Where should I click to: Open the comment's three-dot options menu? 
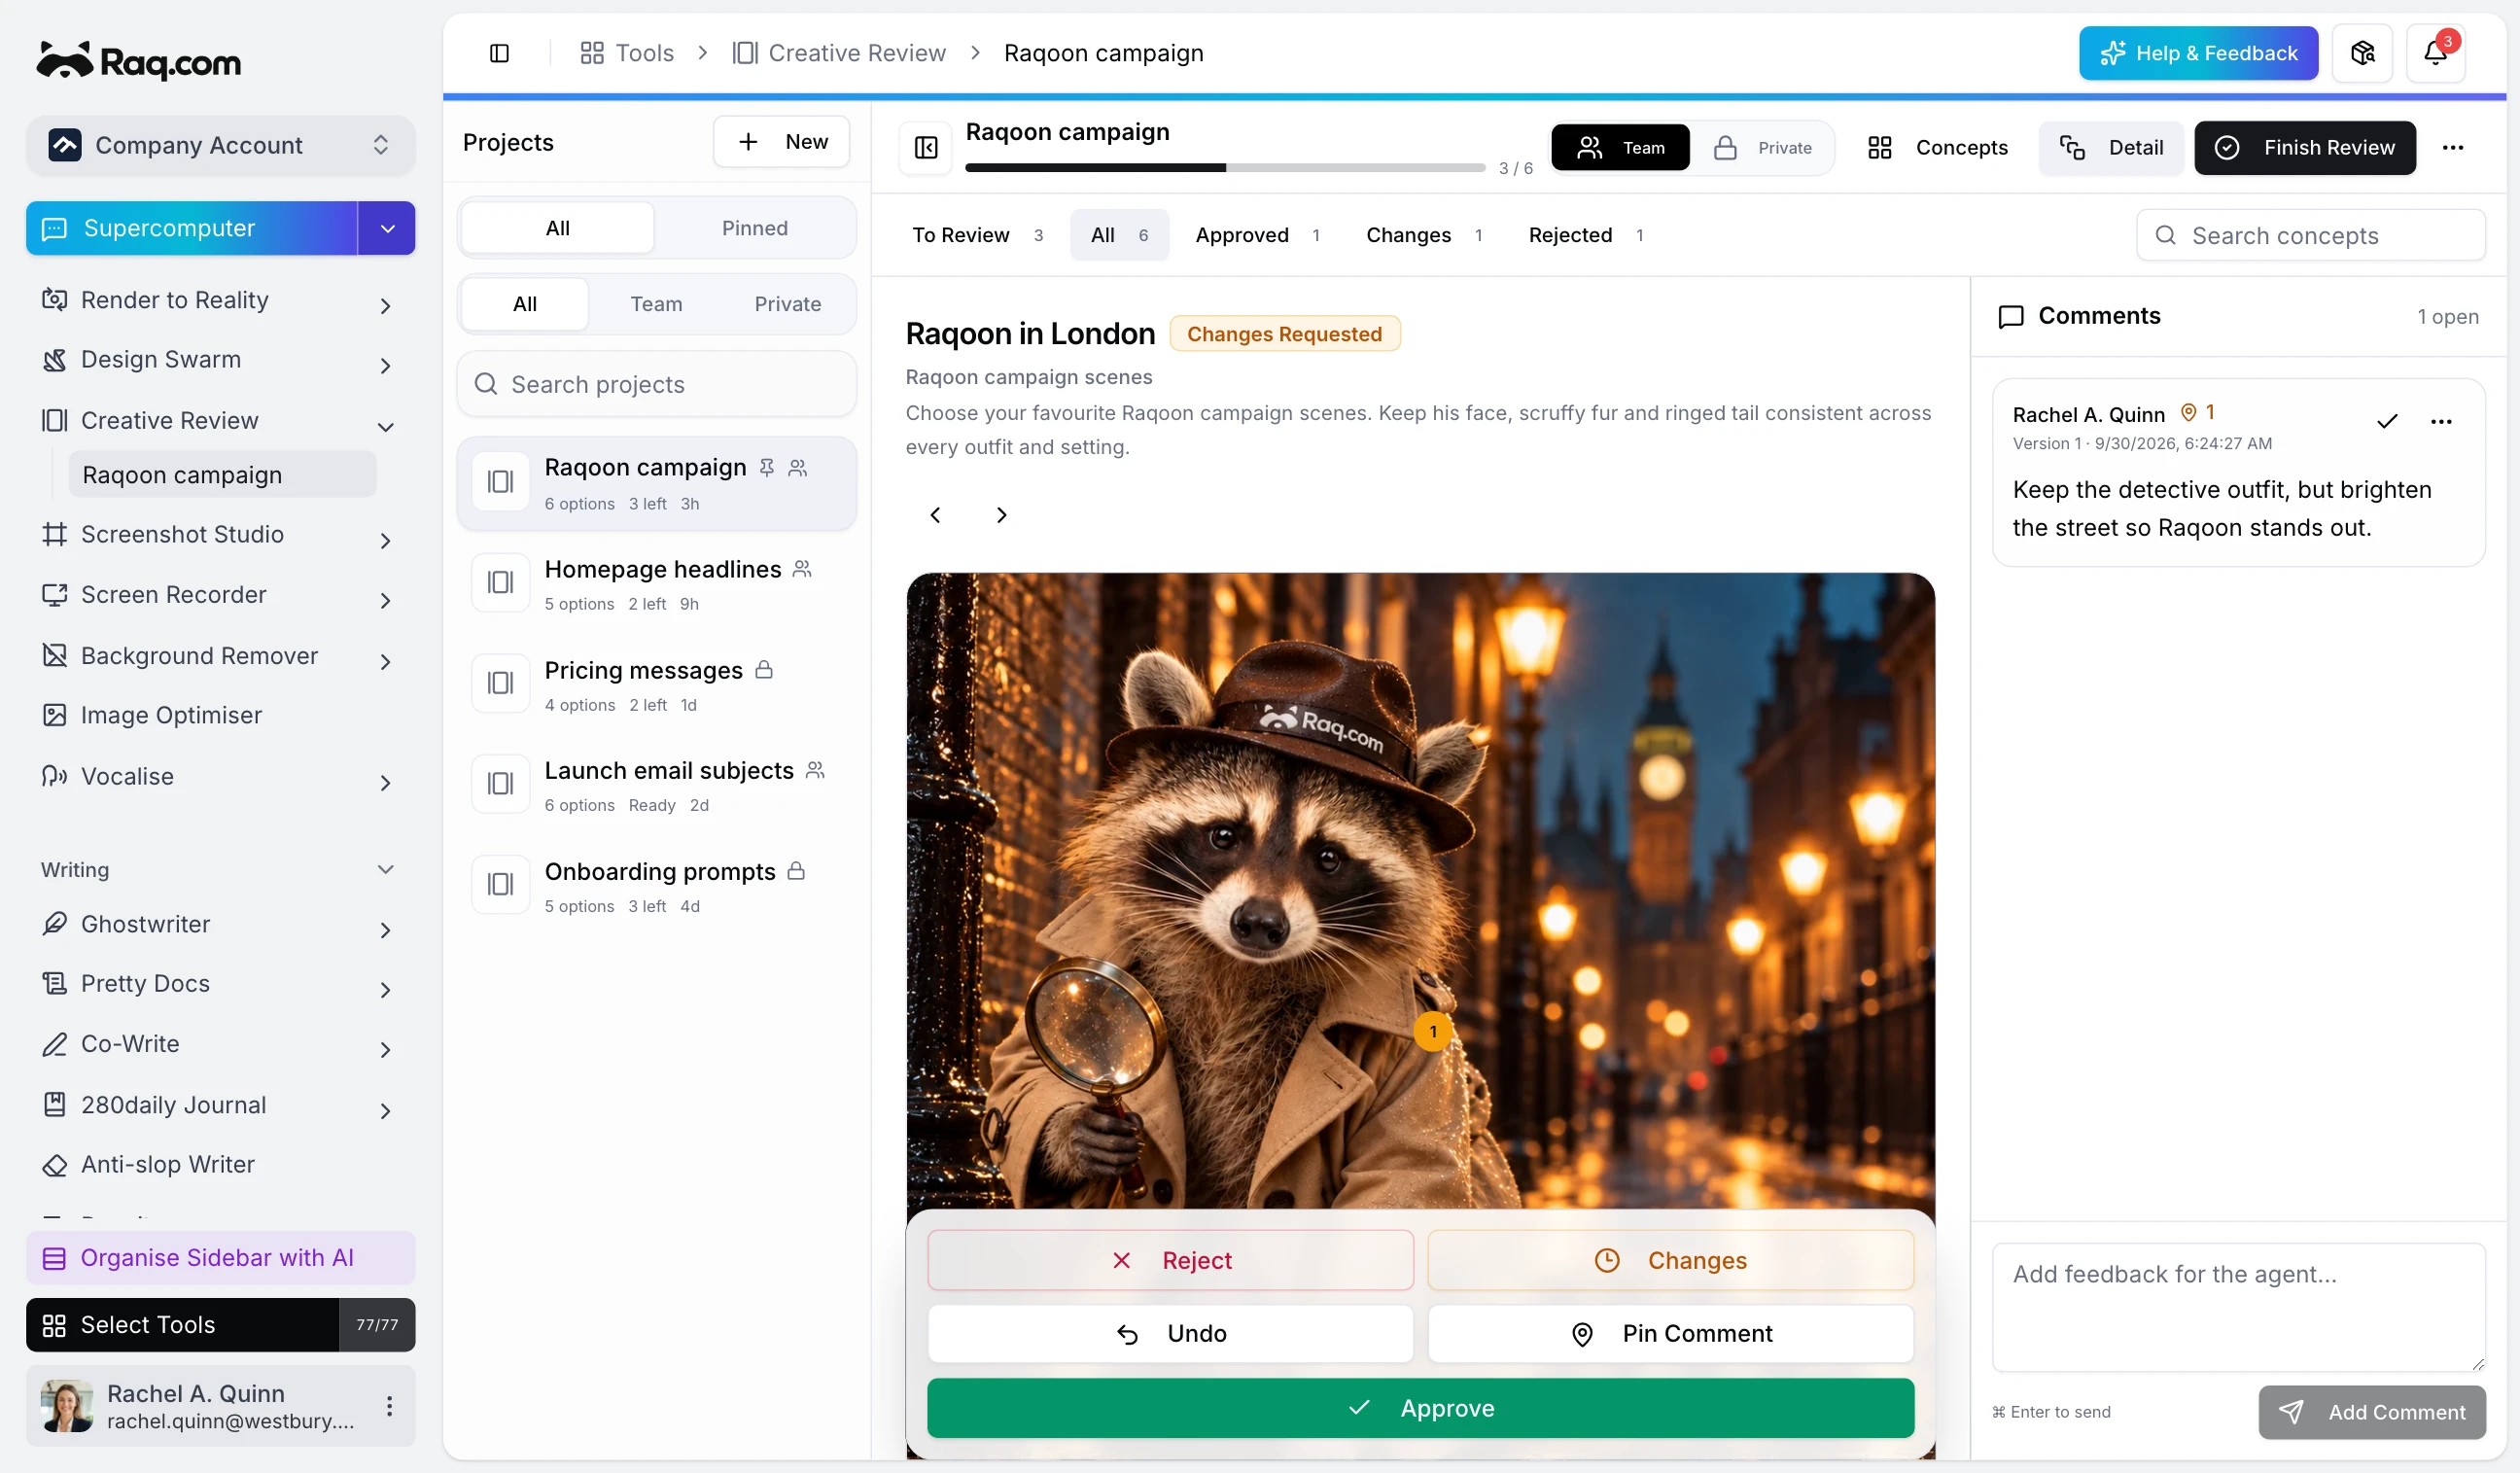[x=2441, y=421]
